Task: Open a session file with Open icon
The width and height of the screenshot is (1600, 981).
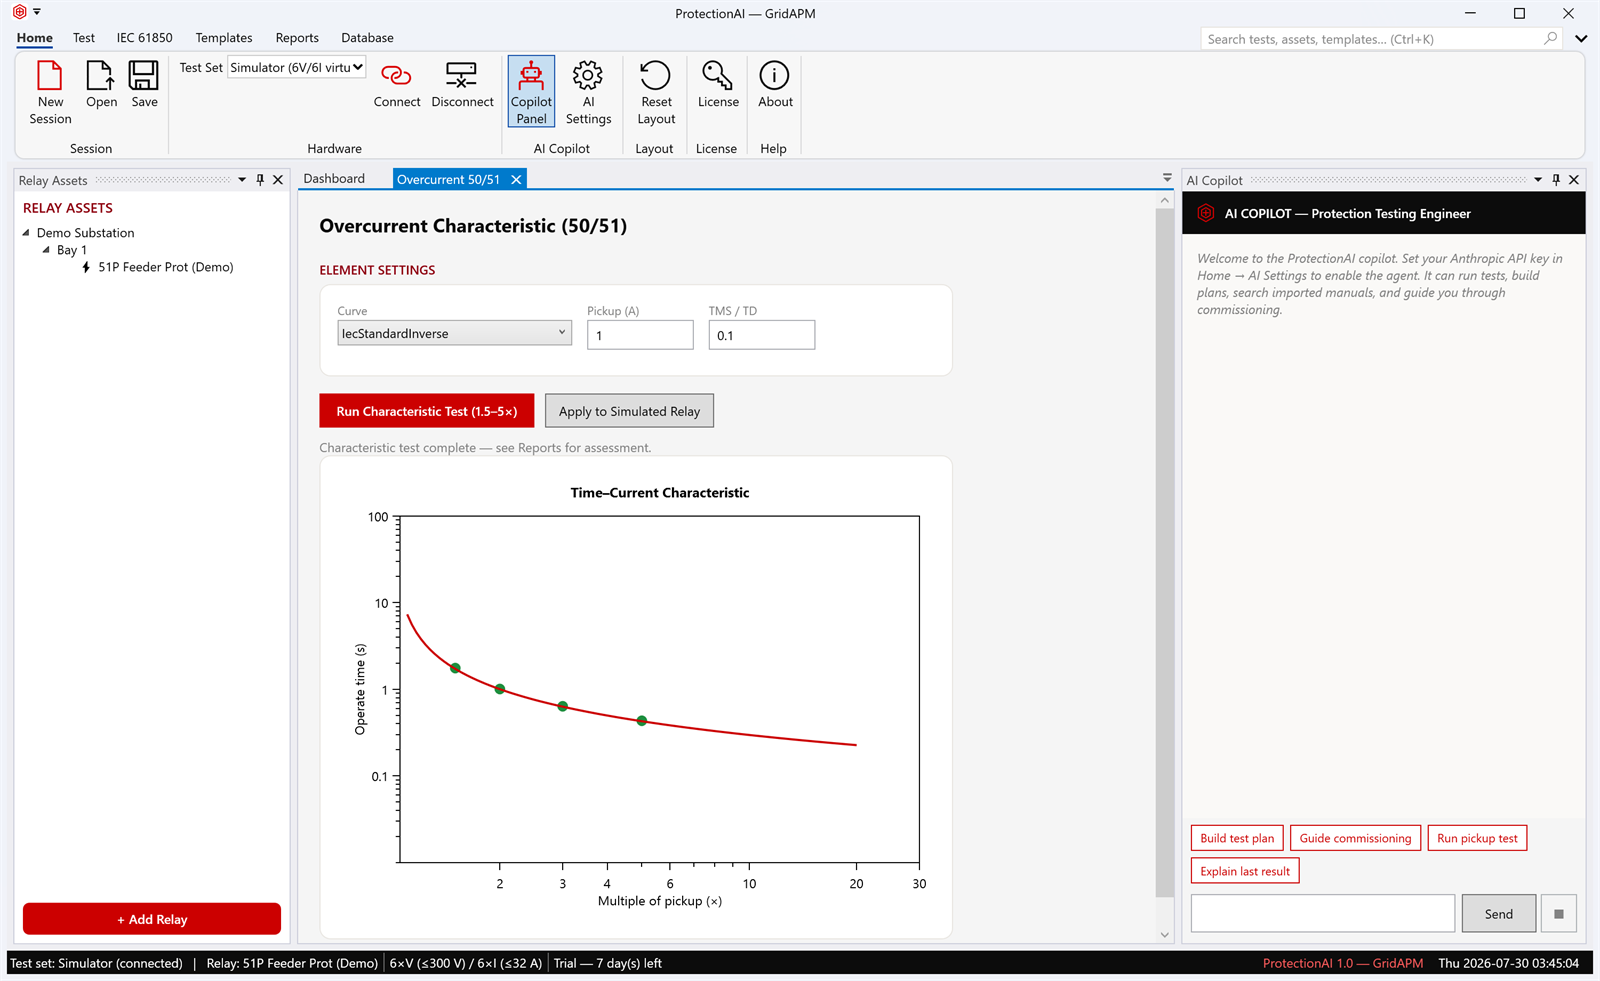Action: (101, 85)
